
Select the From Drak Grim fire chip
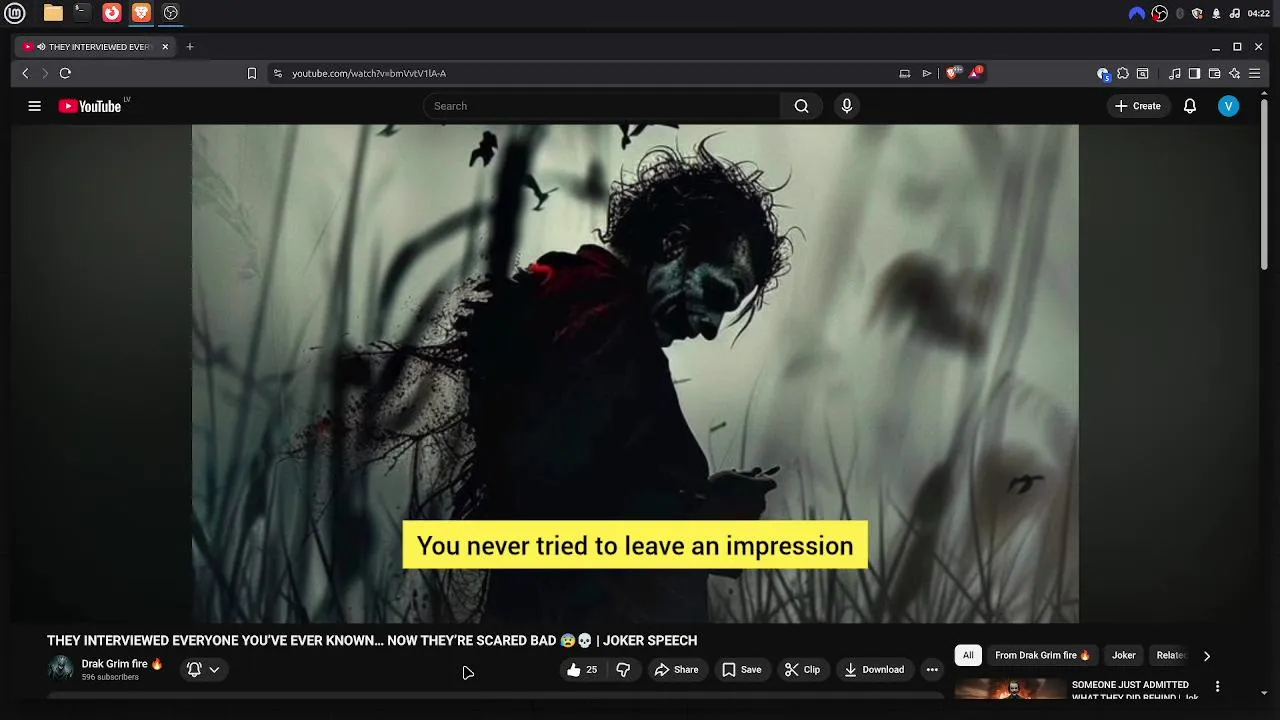pos(1043,656)
